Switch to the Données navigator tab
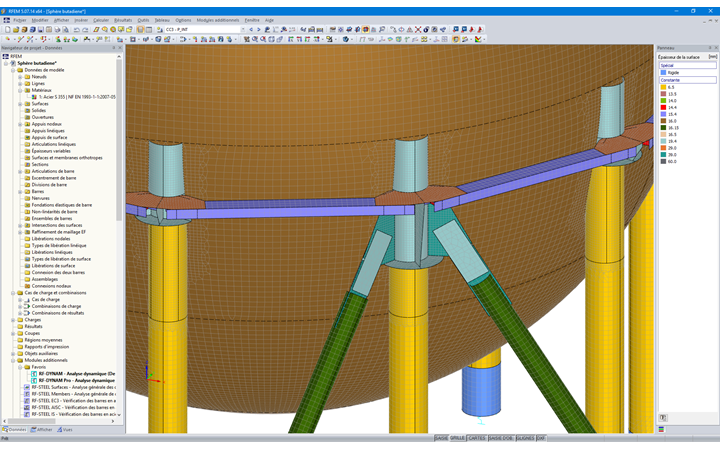 point(14,430)
